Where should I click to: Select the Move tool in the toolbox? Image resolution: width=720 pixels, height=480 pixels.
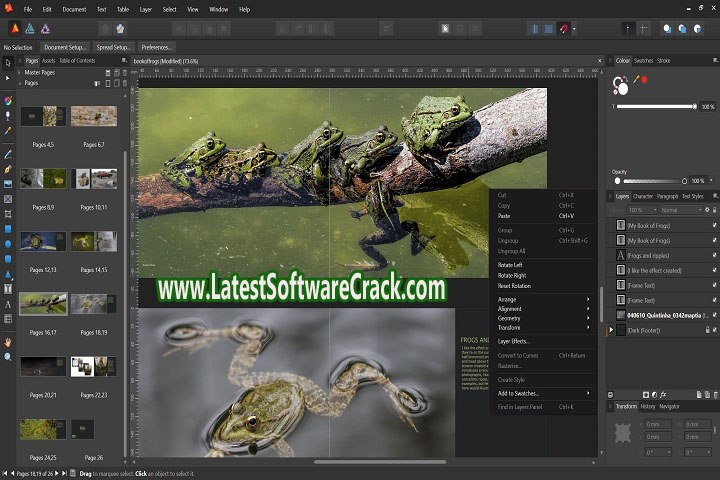pyautogui.click(x=8, y=62)
